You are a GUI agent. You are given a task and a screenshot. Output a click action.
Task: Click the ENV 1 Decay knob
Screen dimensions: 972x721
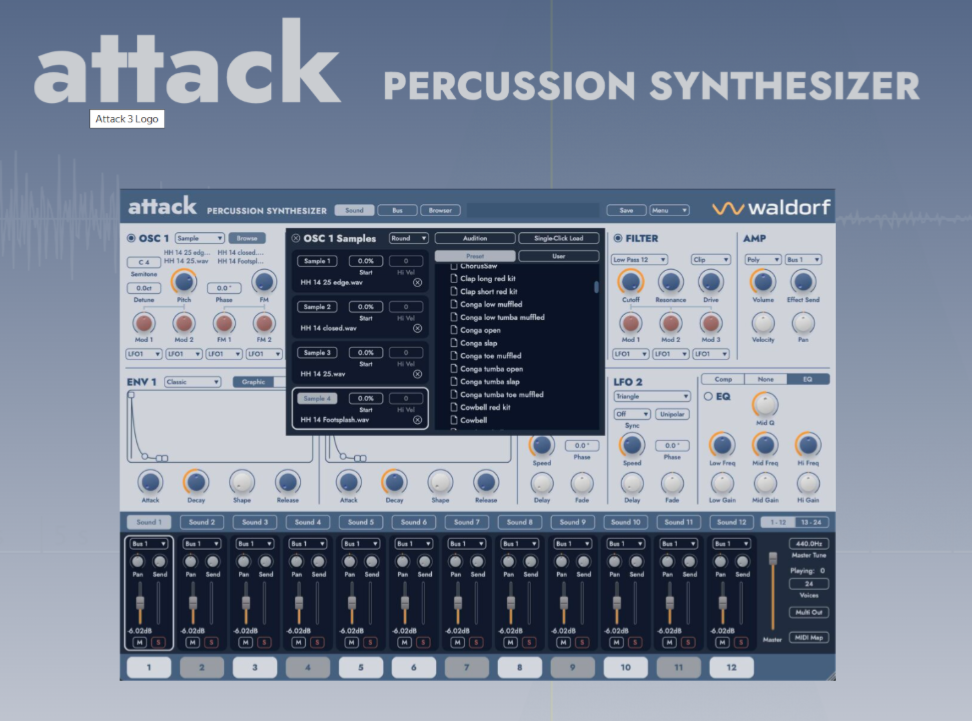[196, 482]
